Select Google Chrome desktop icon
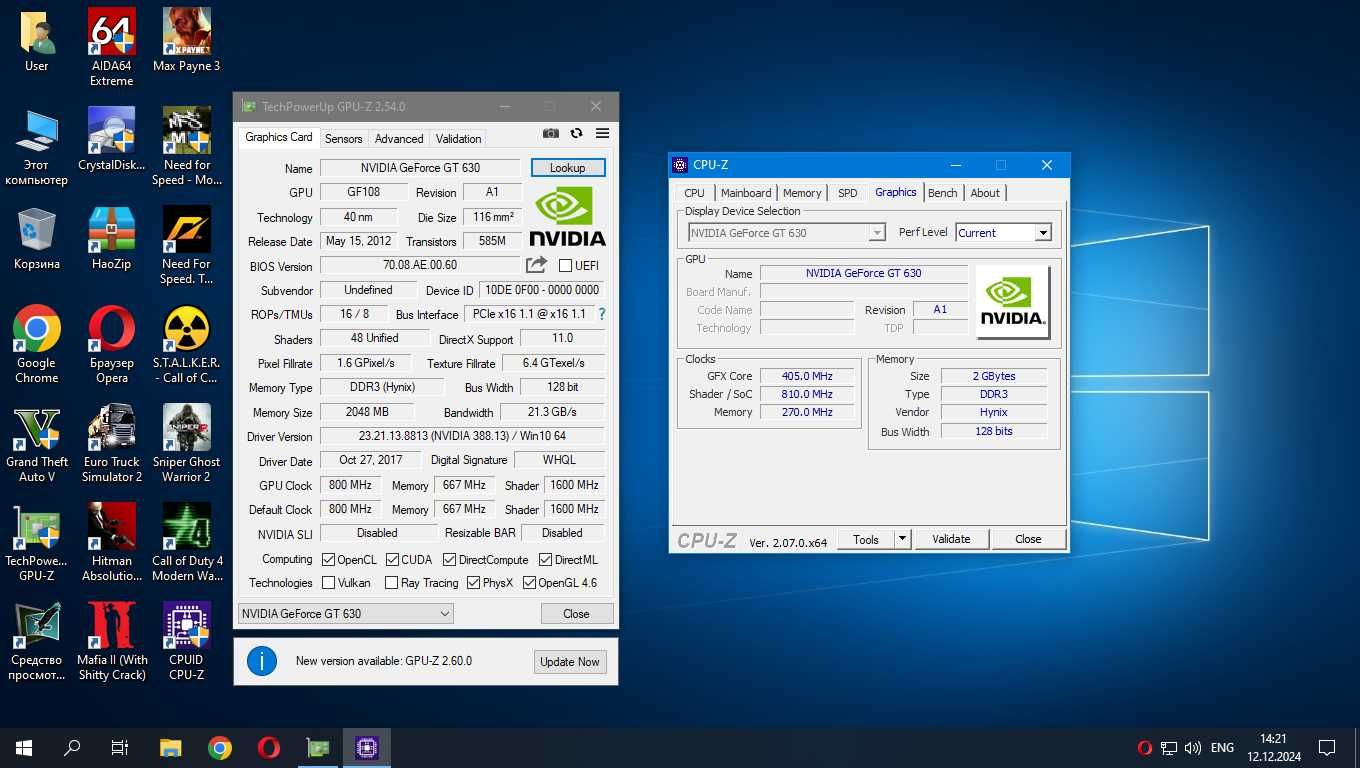 click(x=37, y=344)
